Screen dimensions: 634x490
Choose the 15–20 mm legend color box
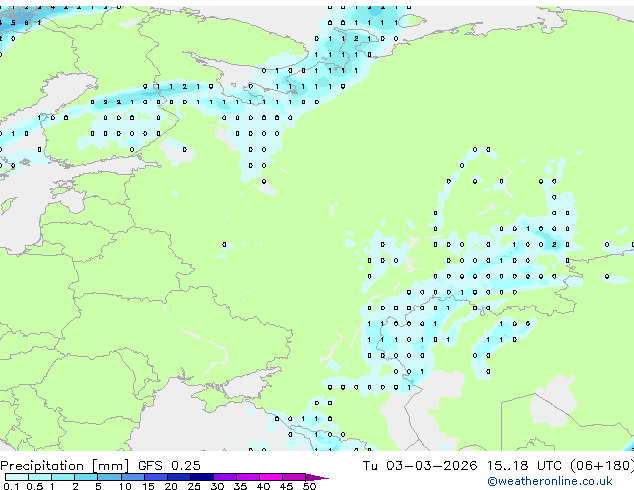156,477
